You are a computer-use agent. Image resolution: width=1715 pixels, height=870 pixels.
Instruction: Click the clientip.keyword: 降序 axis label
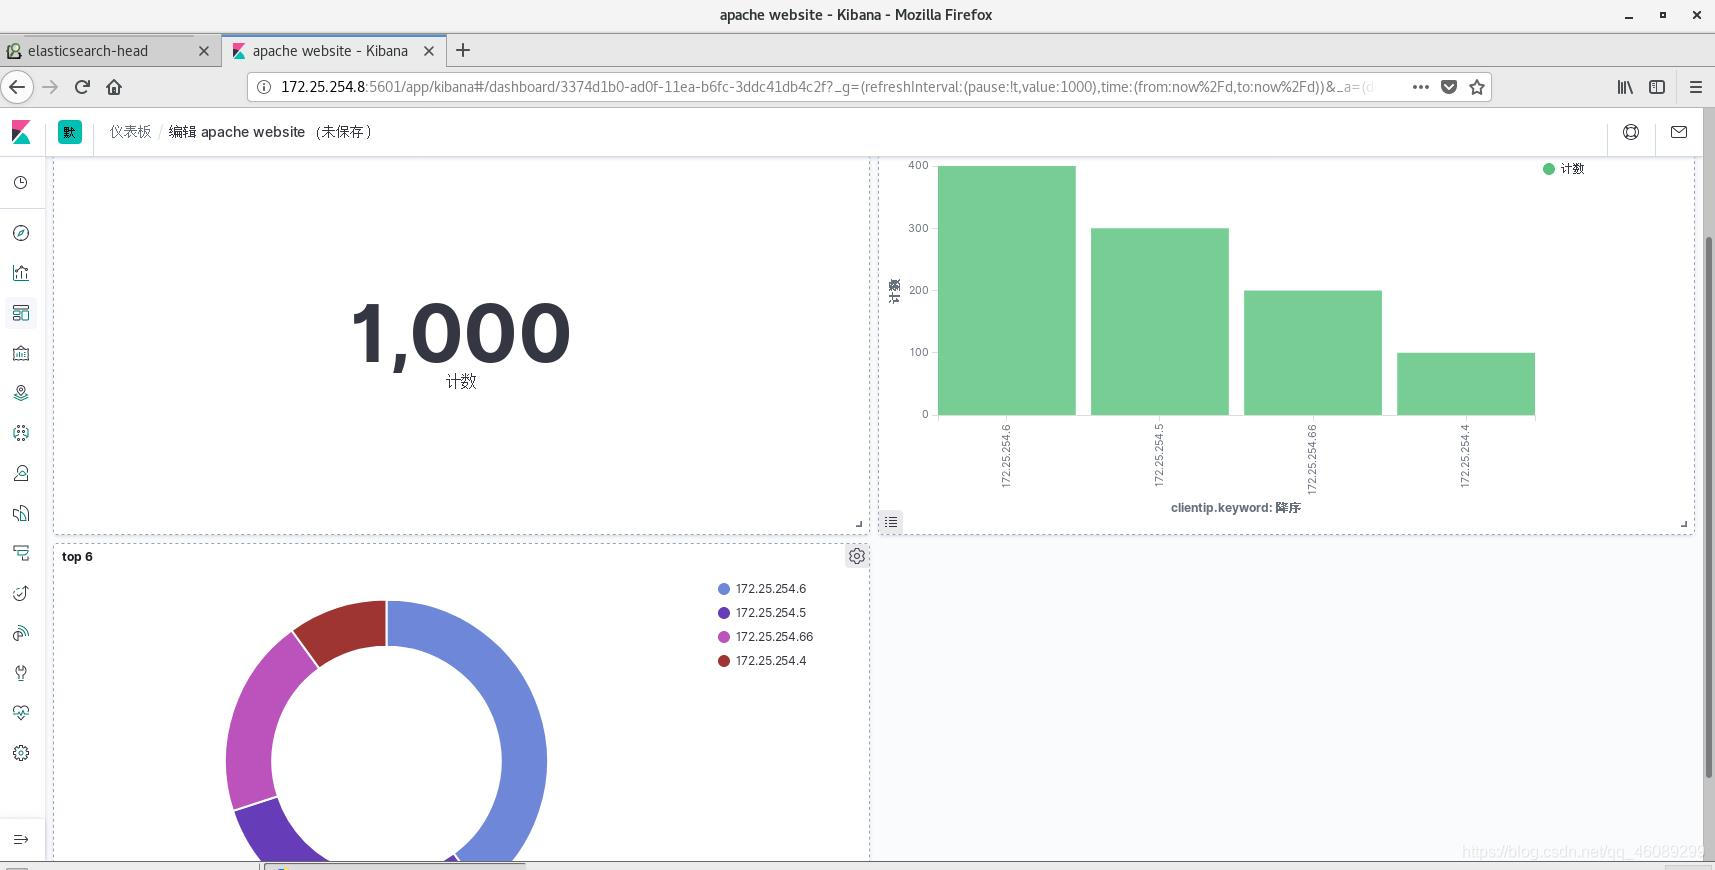(x=1236, y=508)
